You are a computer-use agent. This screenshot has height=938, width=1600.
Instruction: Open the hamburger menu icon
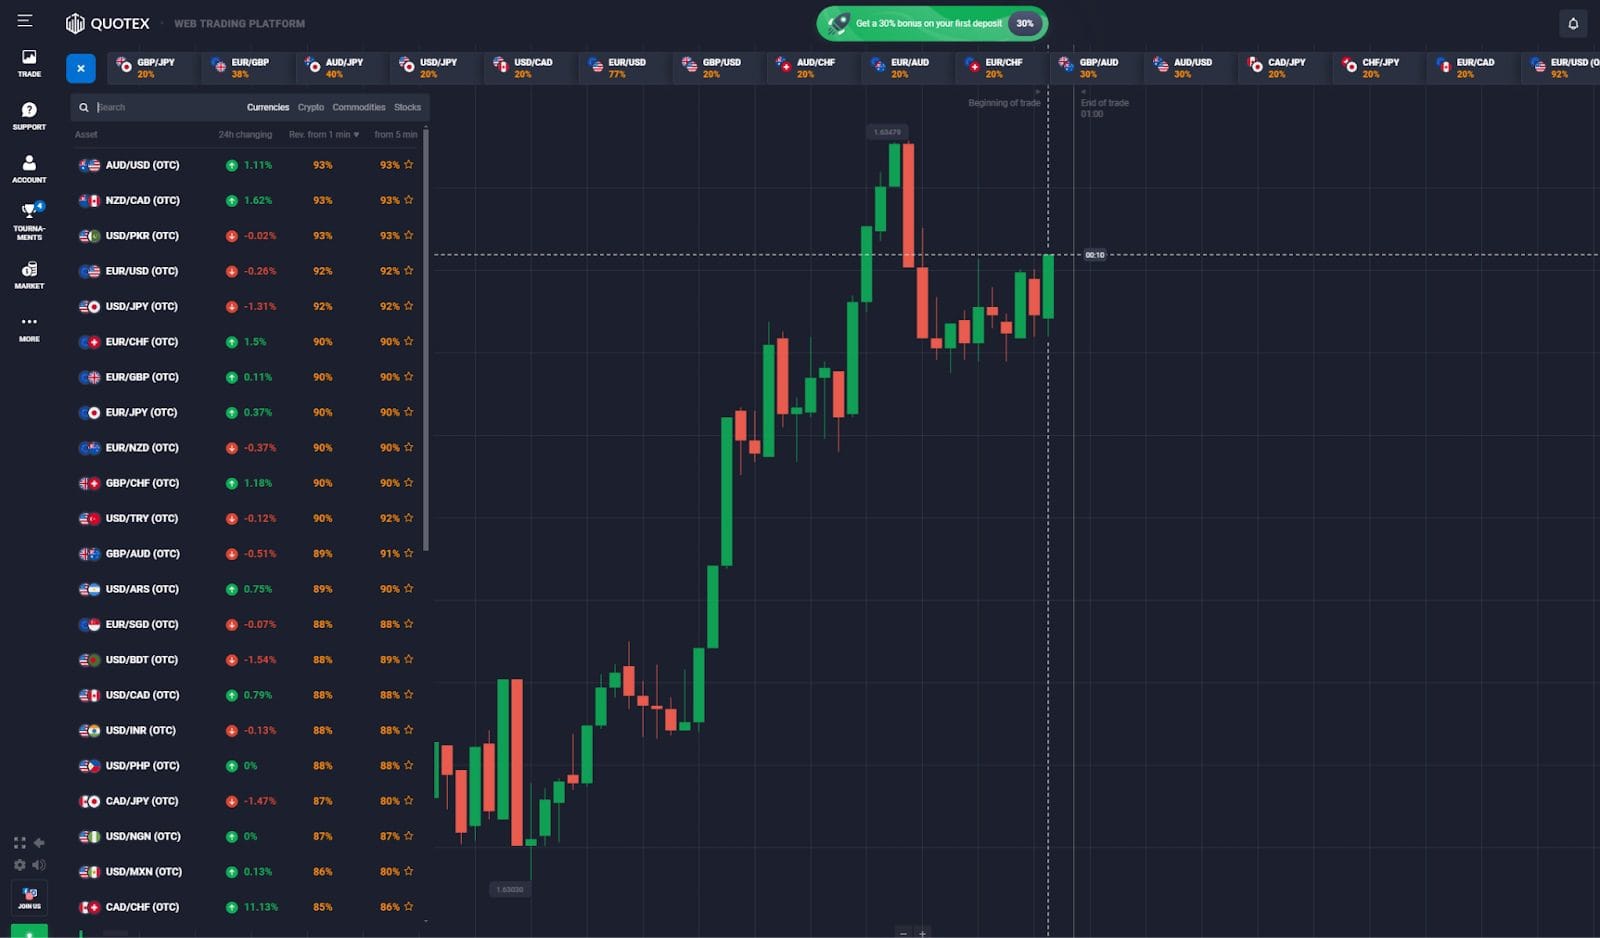[x=25, y=21]
